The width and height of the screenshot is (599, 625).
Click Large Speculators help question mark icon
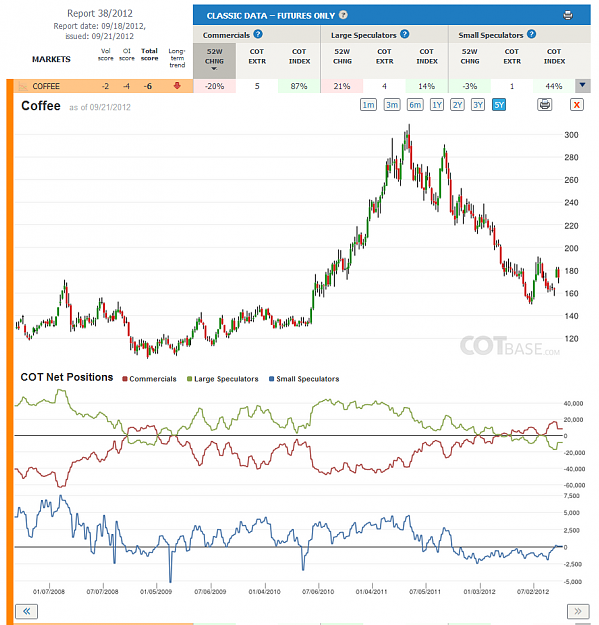coord(405,34)
